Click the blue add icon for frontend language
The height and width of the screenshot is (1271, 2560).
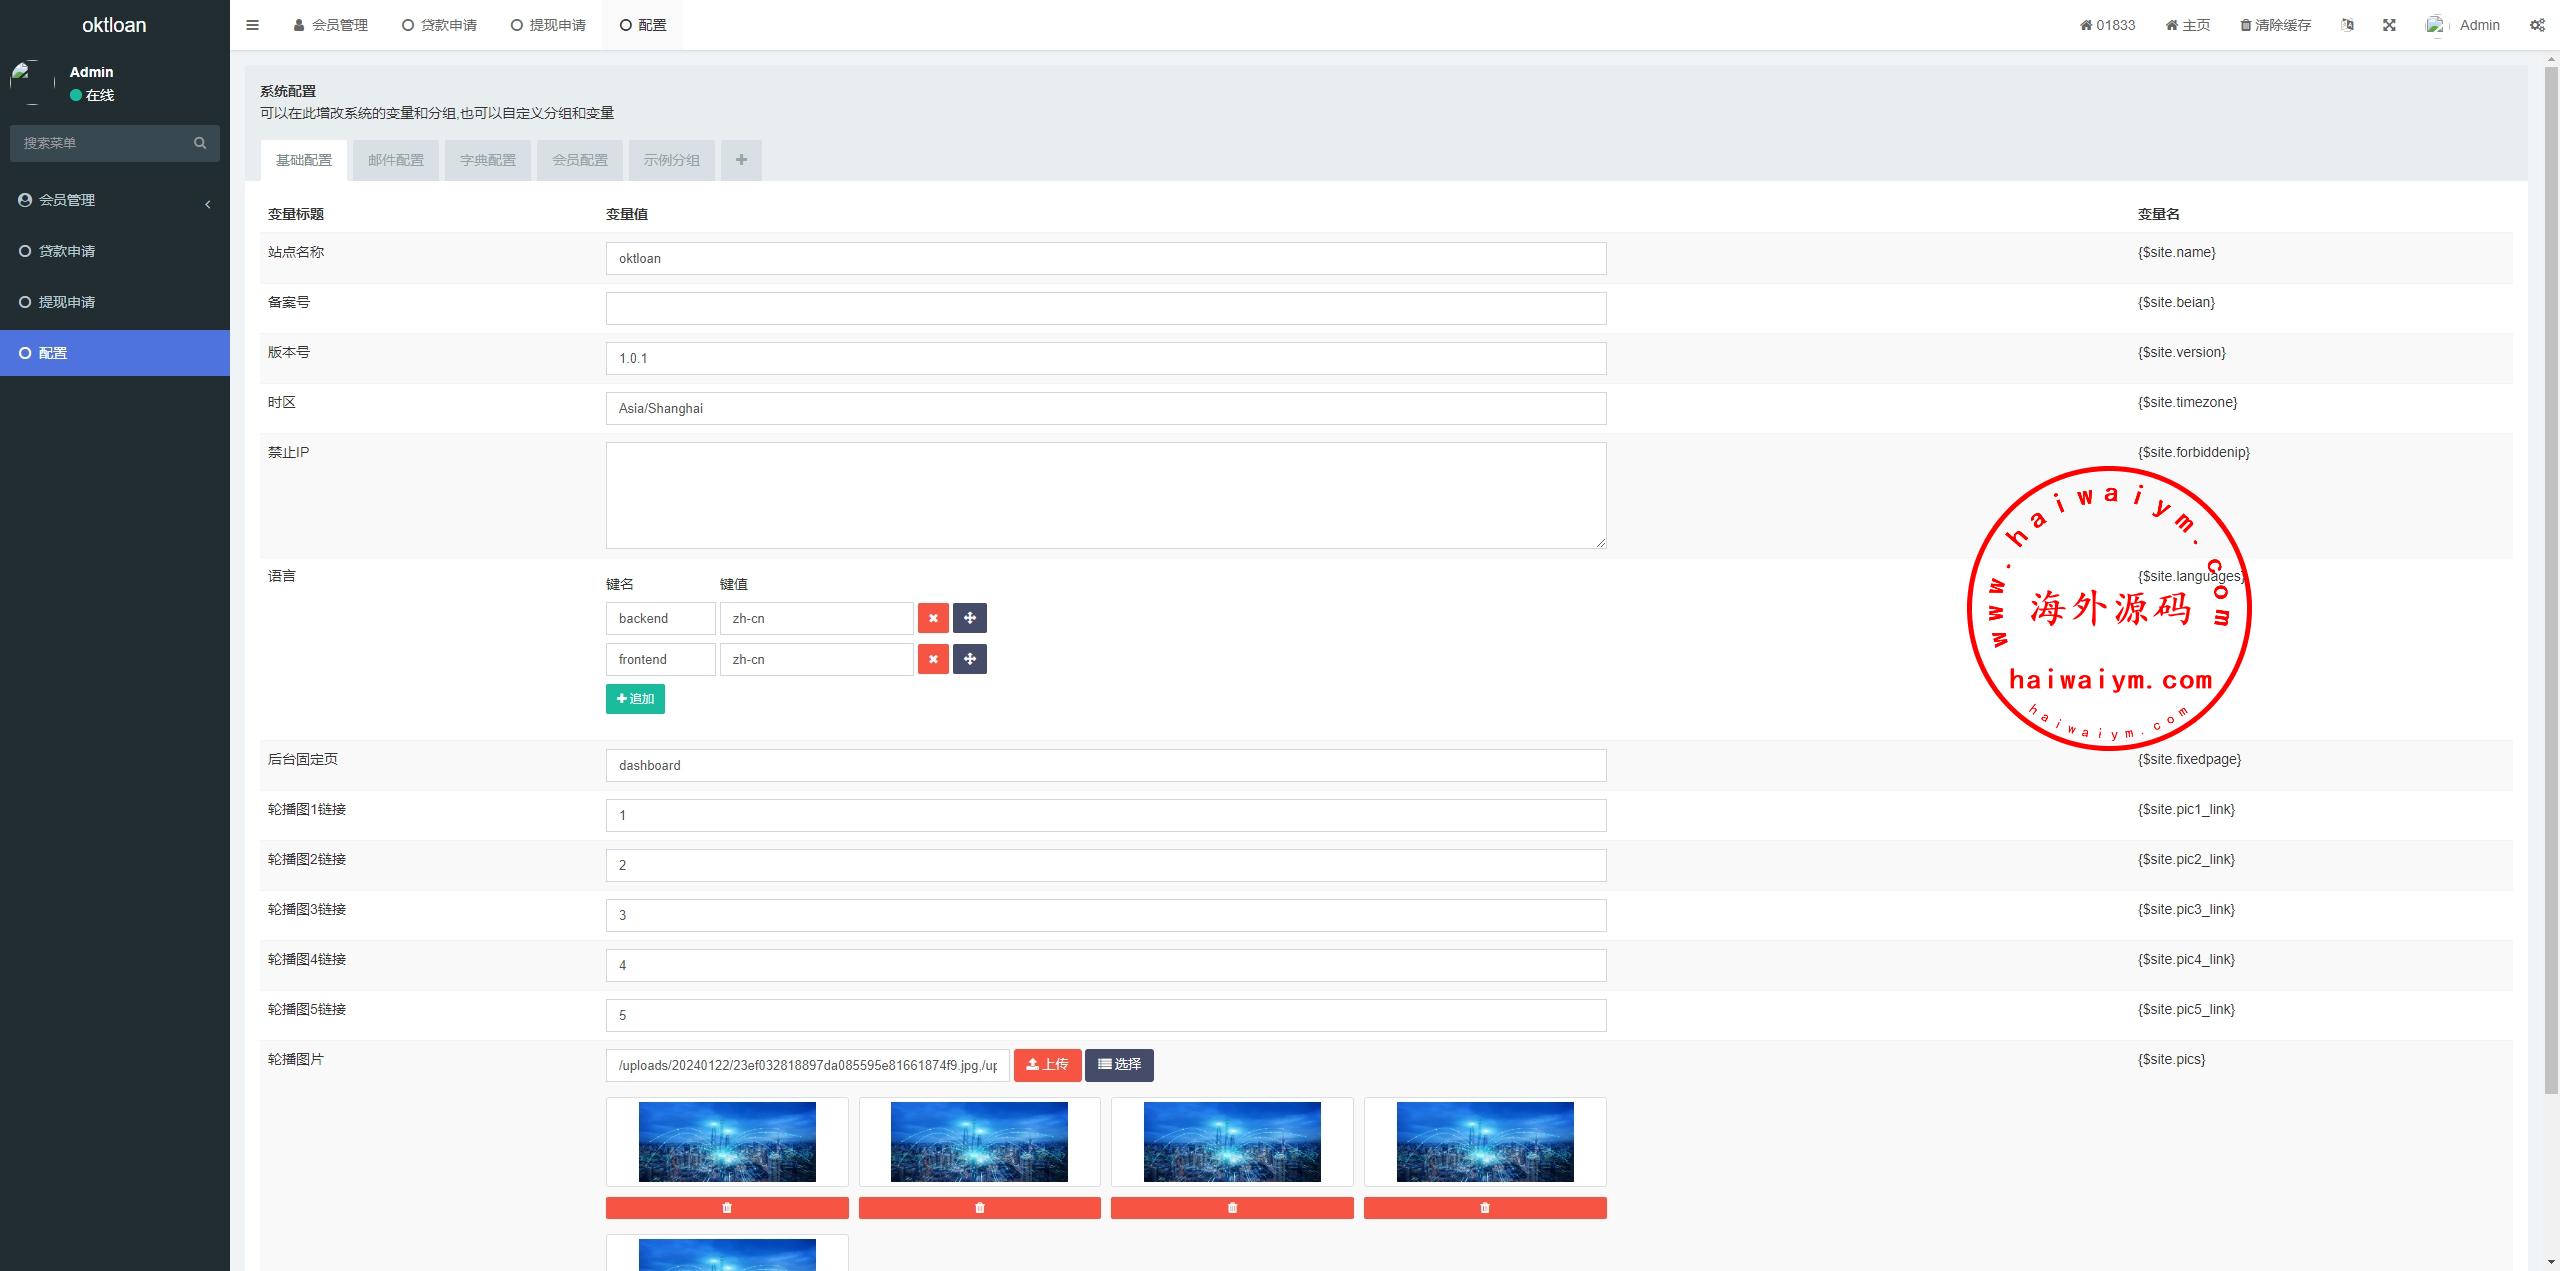(x=971, y=658)
